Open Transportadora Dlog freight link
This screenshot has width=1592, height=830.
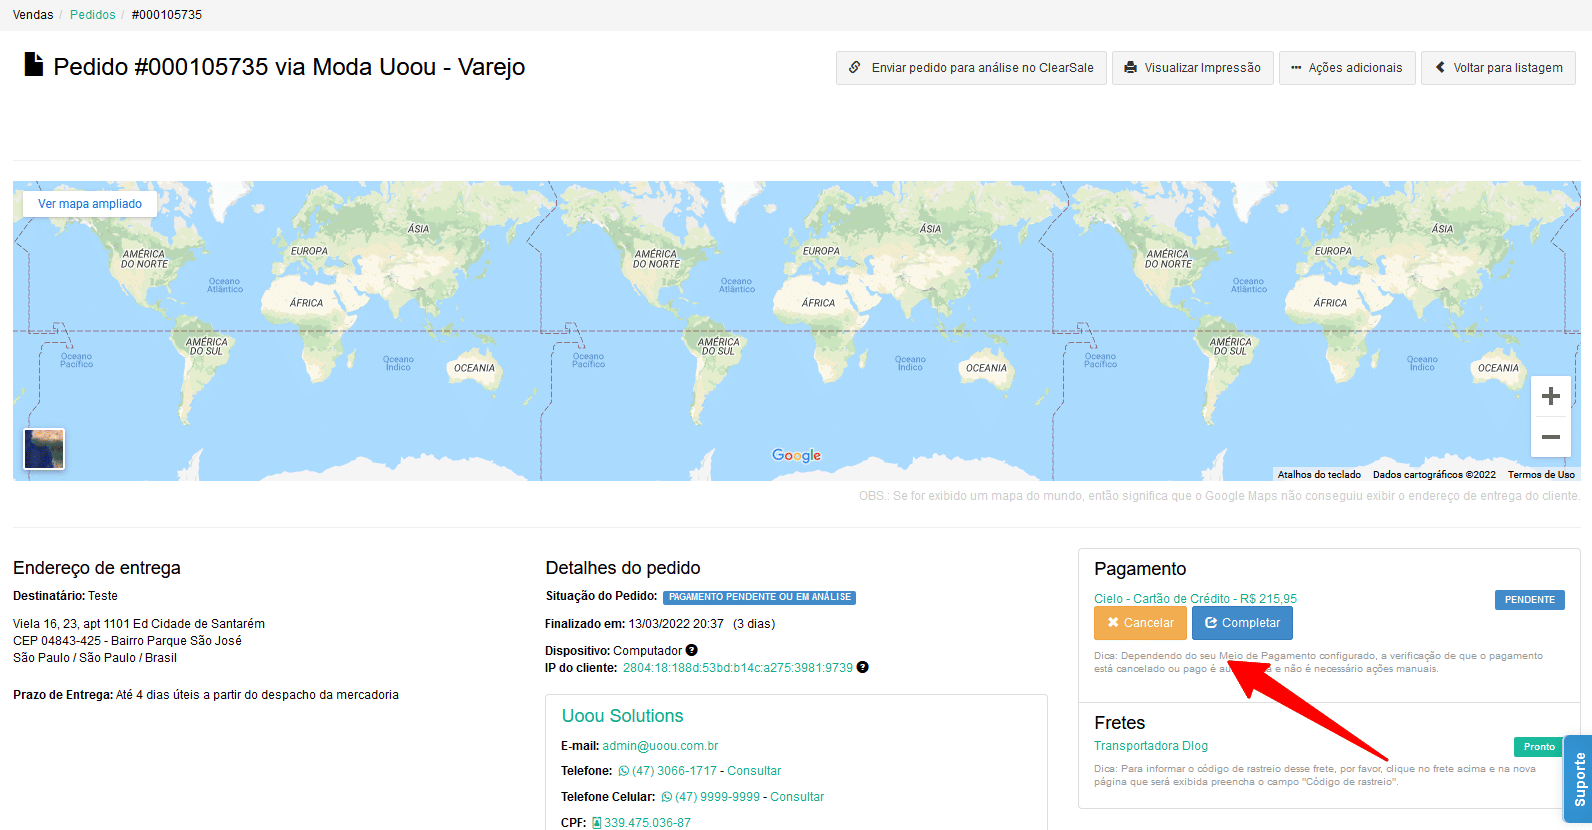1150,746
